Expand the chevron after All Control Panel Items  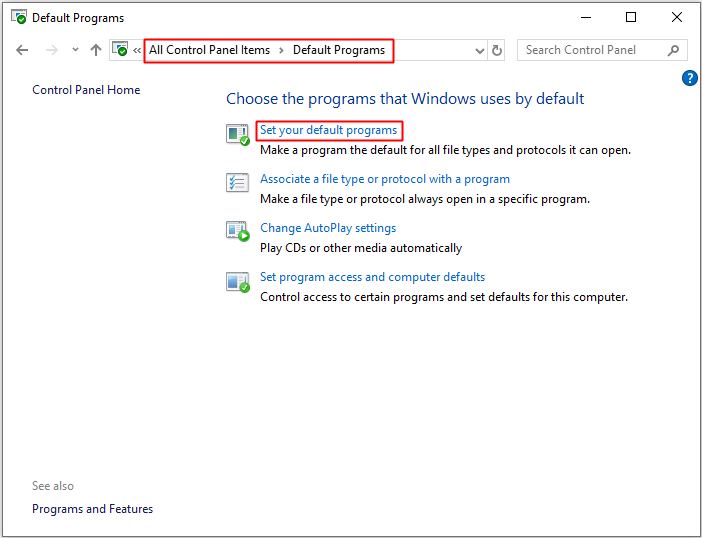282,50
